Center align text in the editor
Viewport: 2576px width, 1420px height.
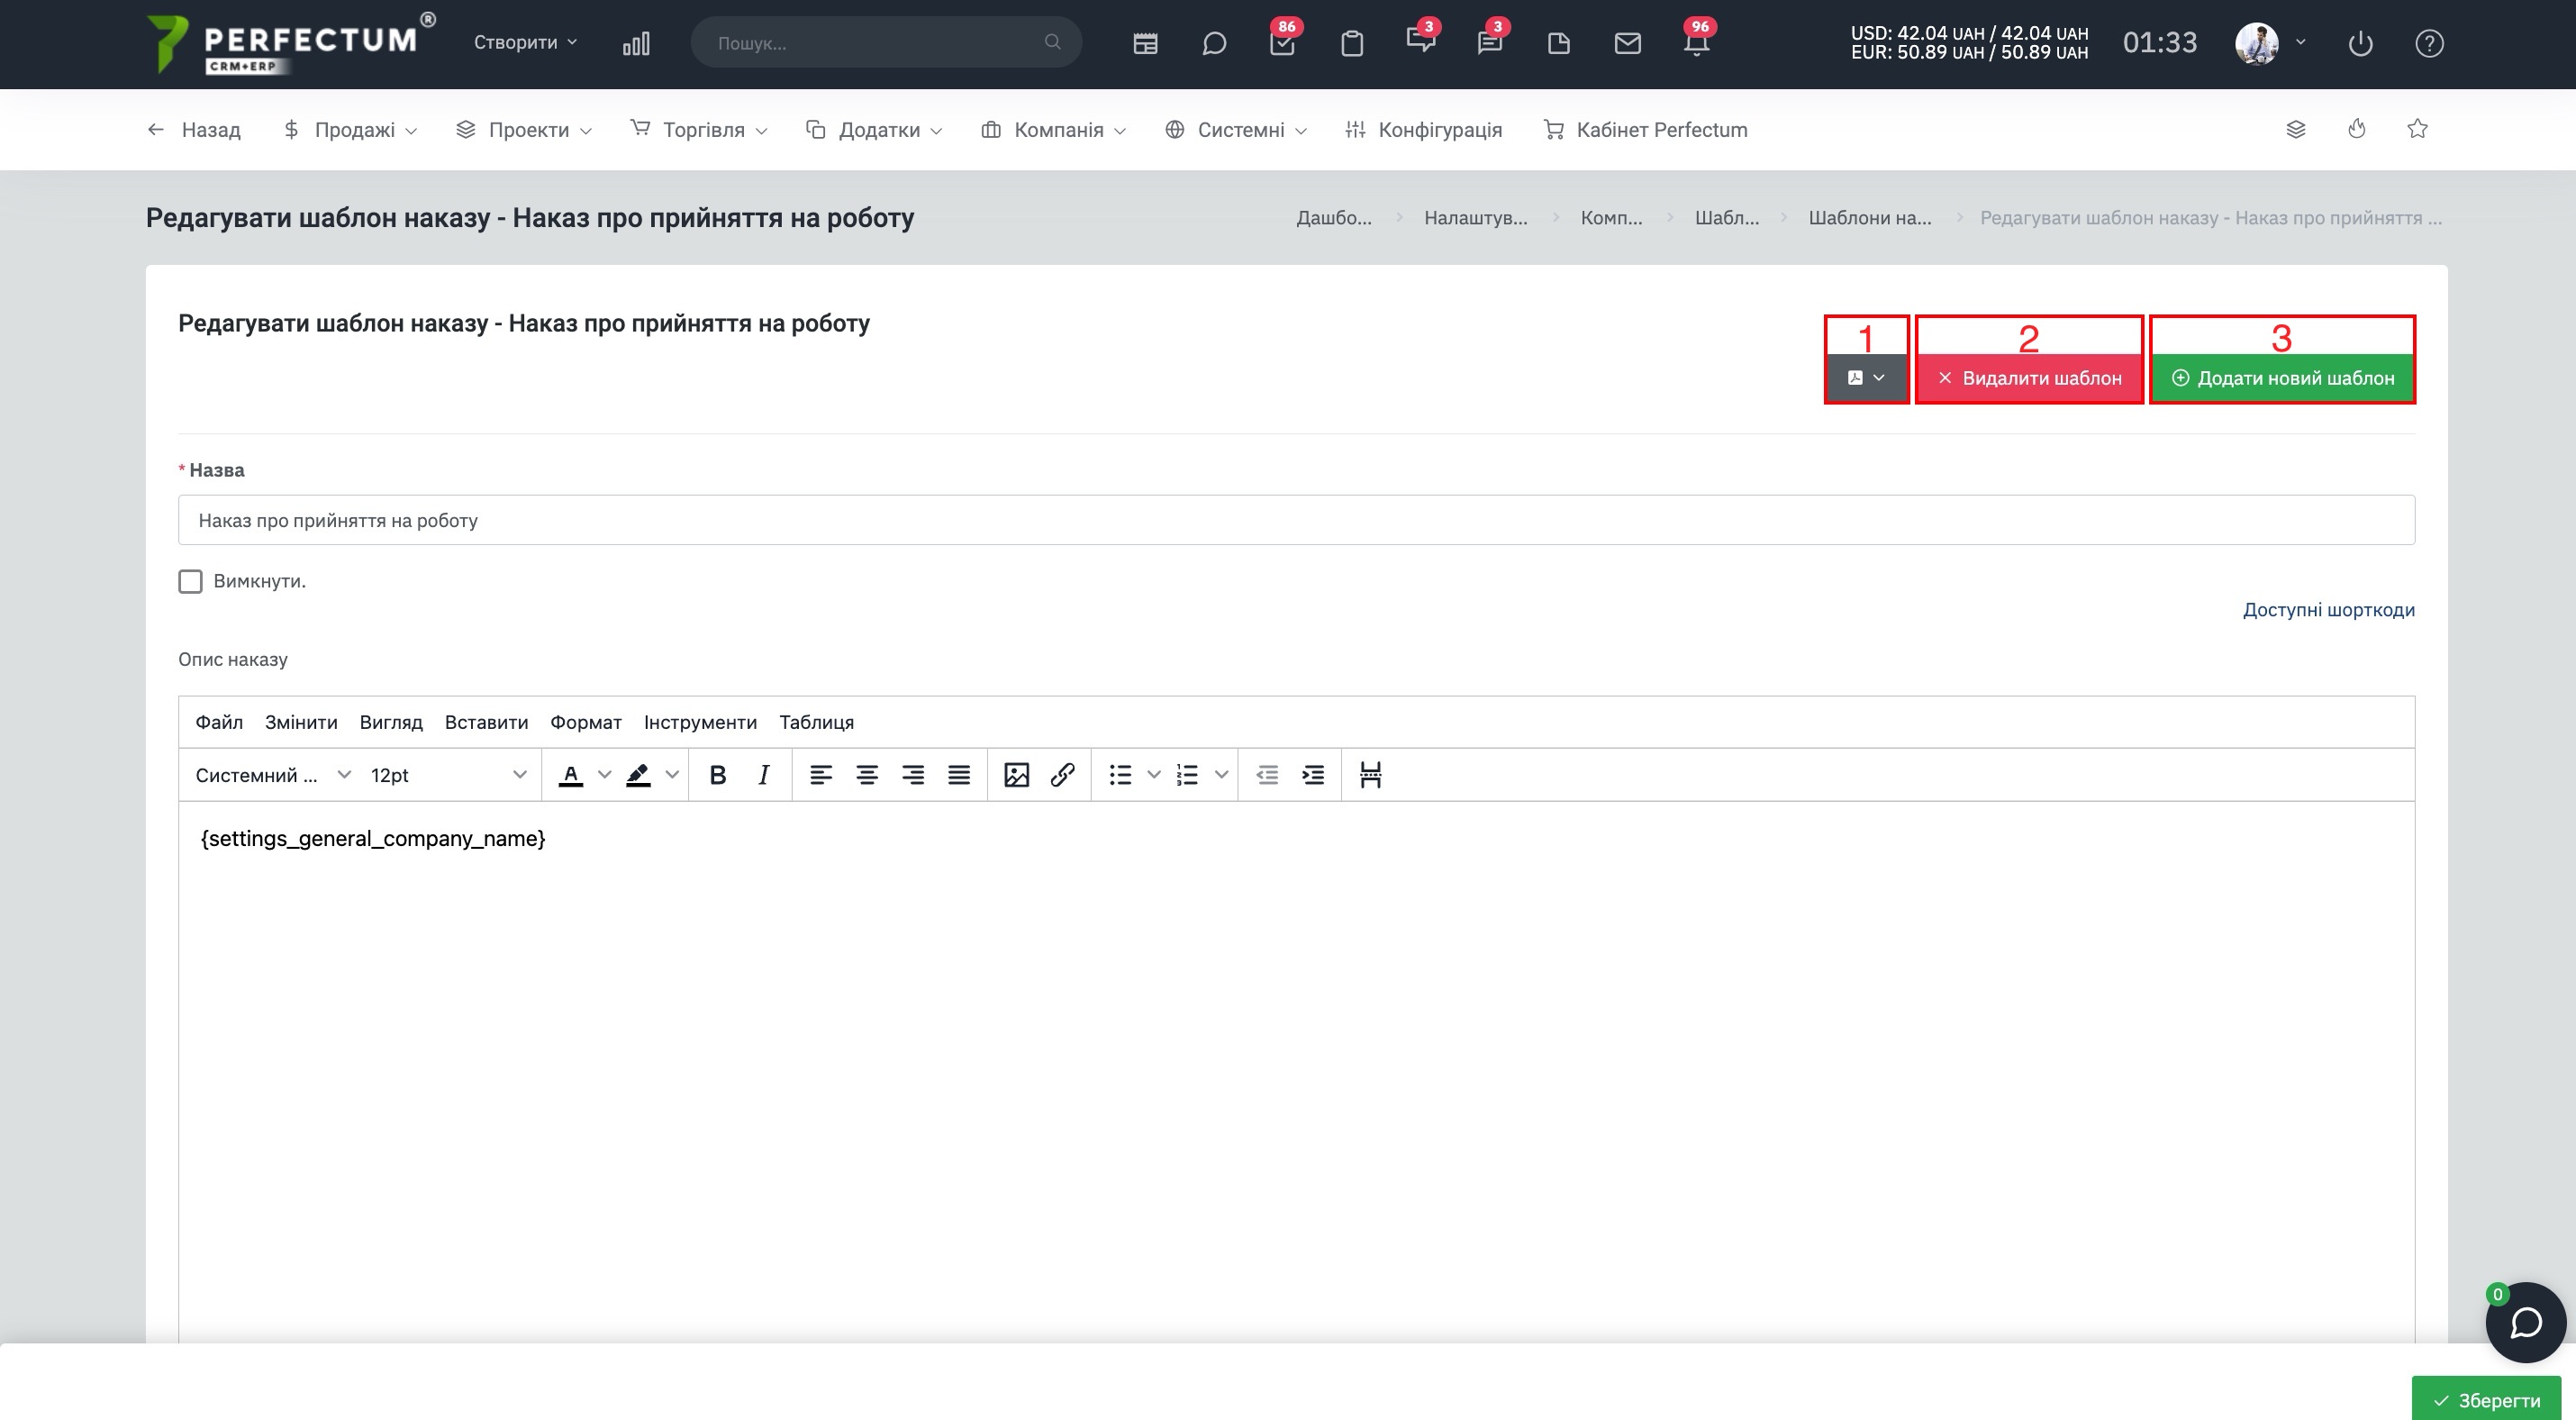coord(867,775)
